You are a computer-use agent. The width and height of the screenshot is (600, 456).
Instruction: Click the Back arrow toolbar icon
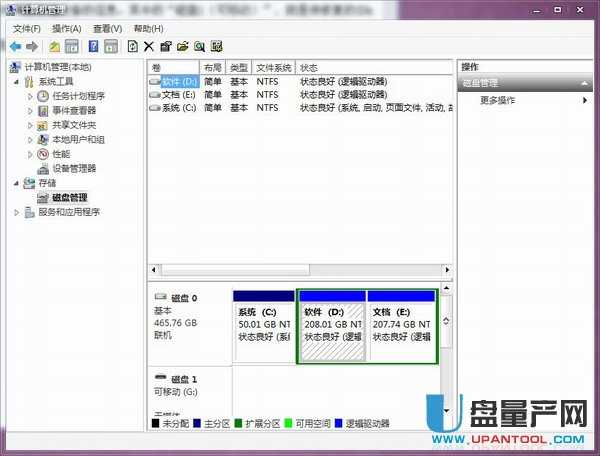(16, 46)
